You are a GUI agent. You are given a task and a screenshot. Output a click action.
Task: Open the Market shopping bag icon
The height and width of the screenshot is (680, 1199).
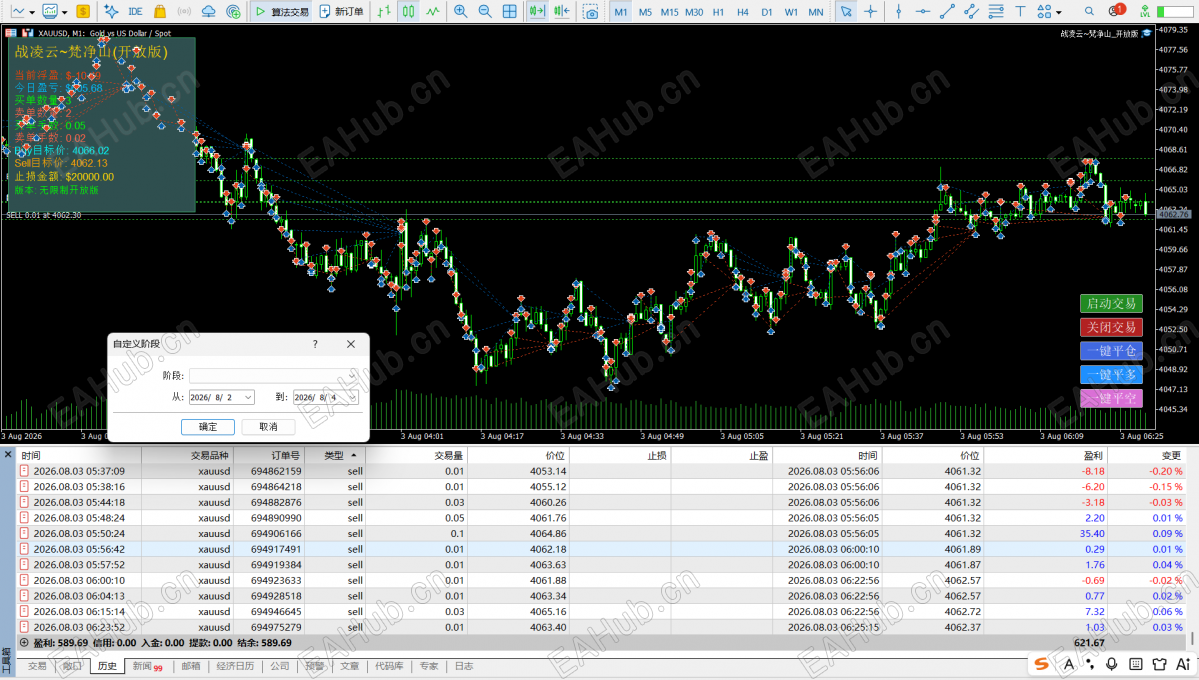(160, 11)
